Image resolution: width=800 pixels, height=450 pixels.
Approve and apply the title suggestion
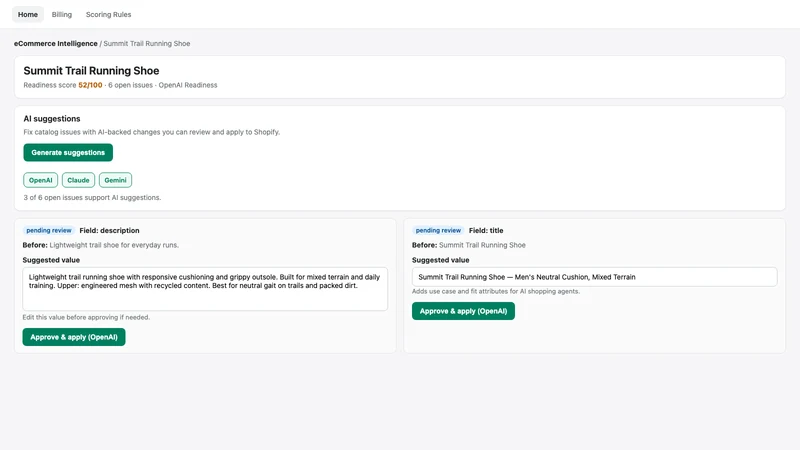point(463,311)
